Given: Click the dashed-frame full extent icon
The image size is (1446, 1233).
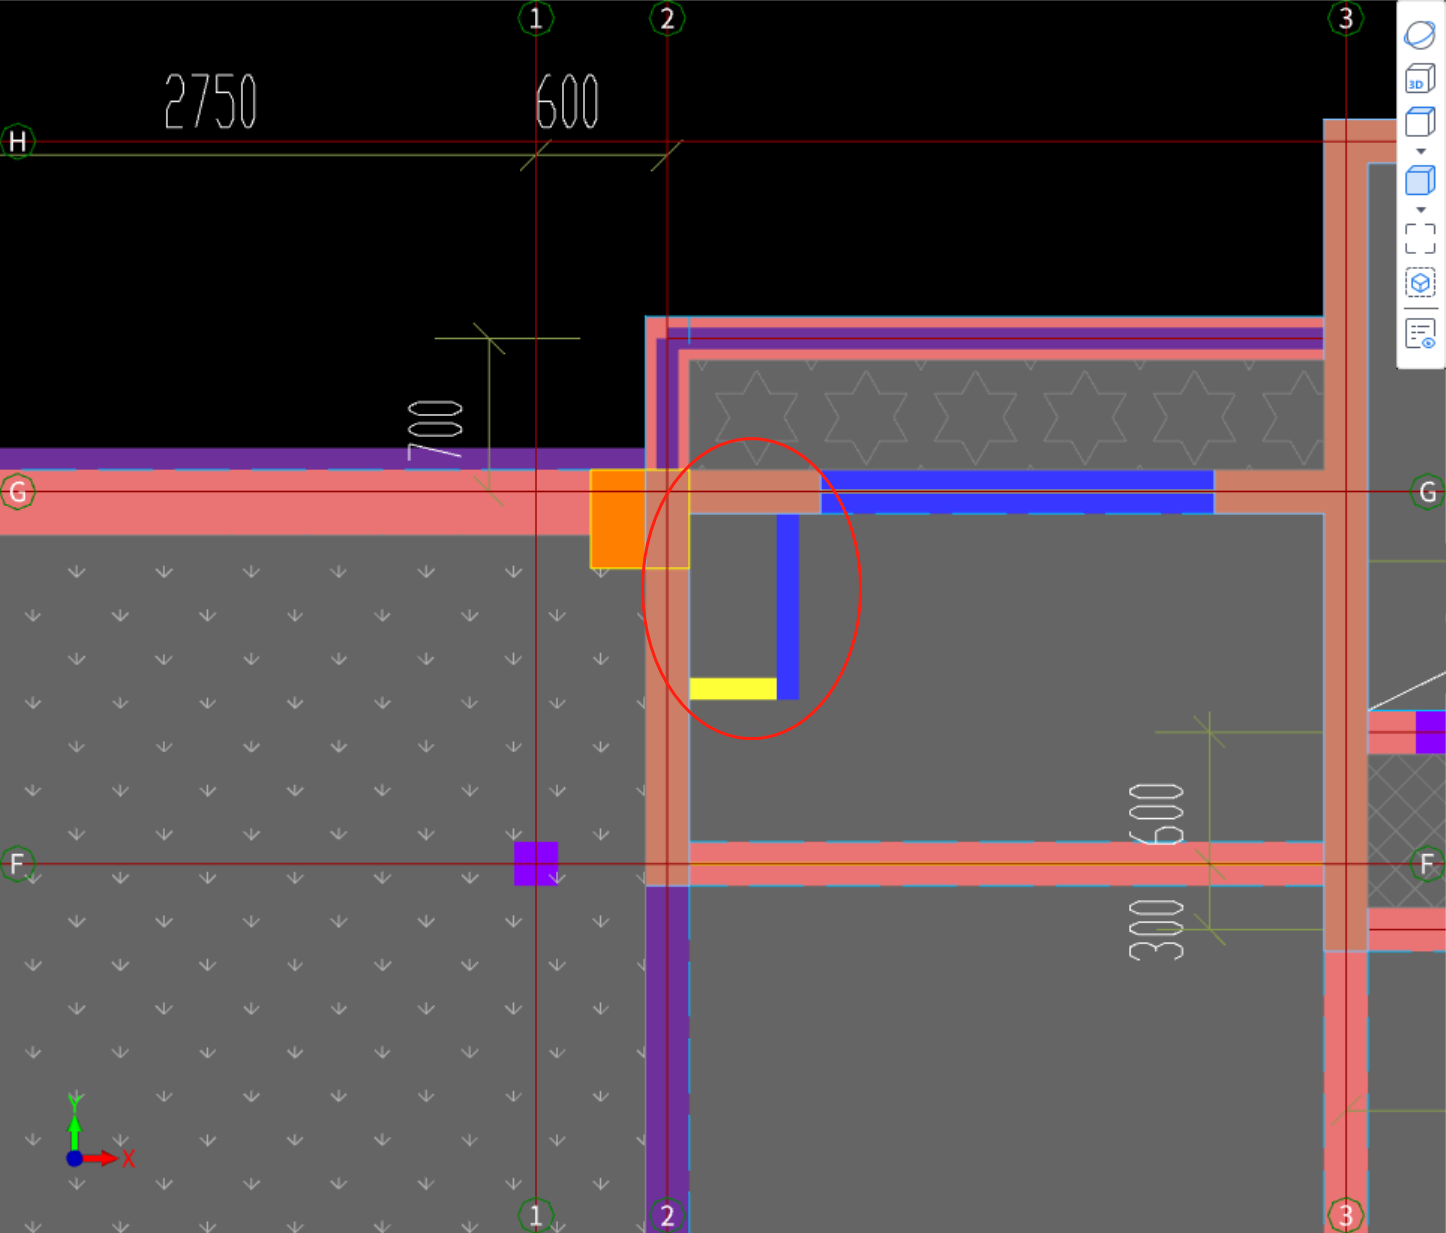Looking at the screenshot, I should 1420,239.
